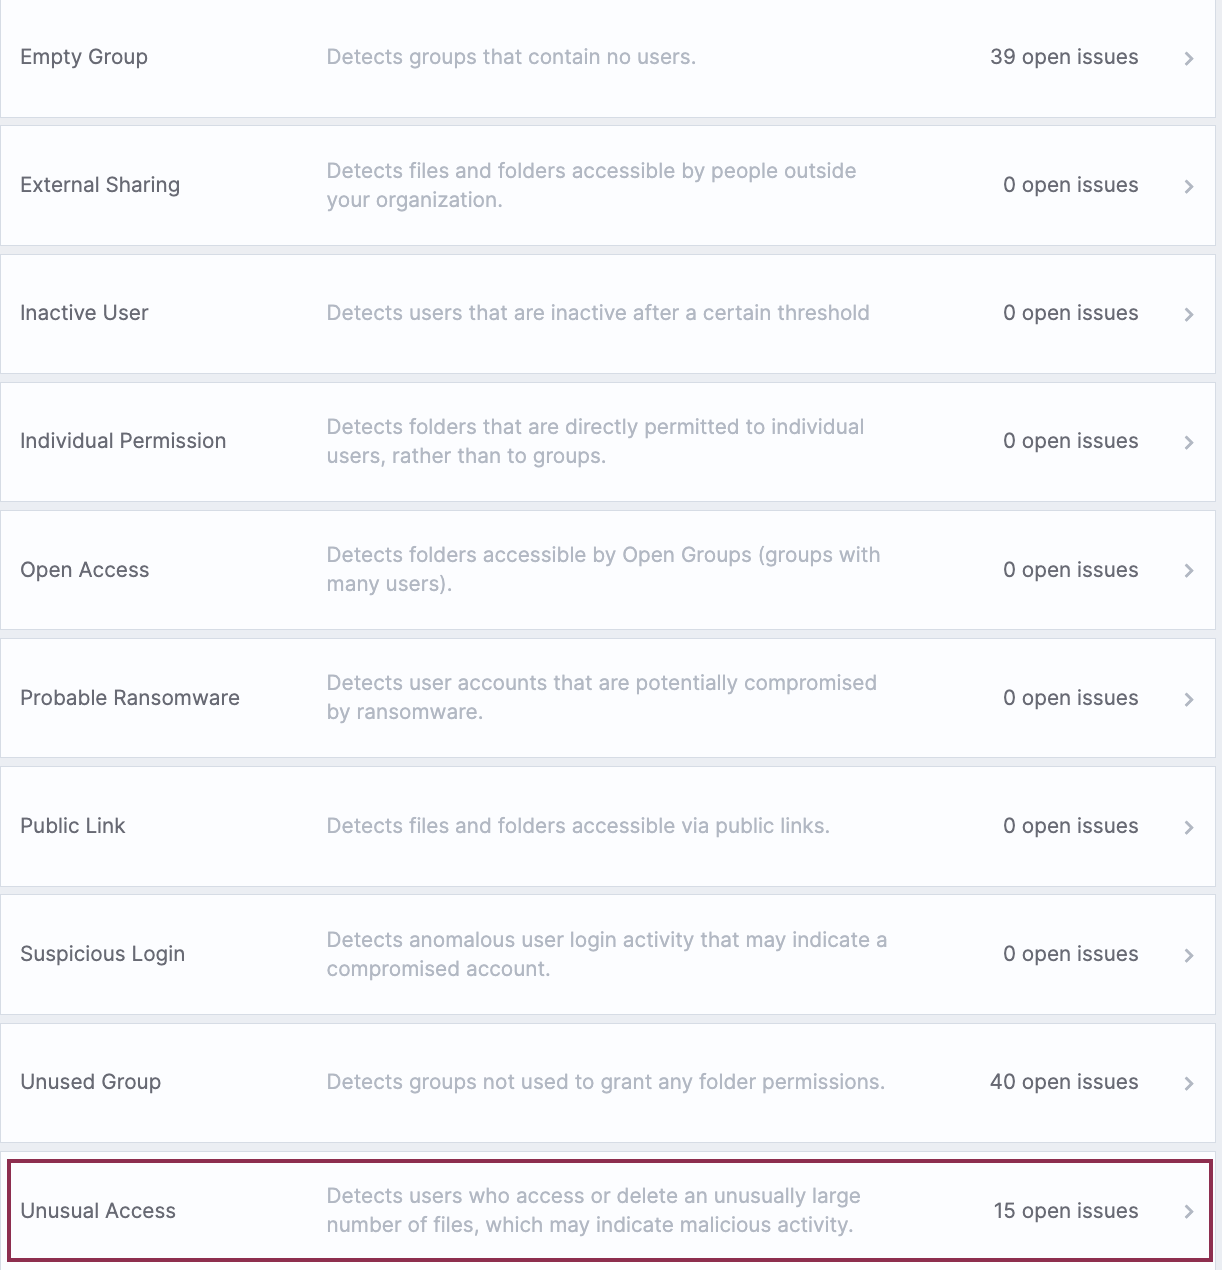The image size is (1222, 1270).
Task: Expand Unused Group with its chevron
Action: pyautogui.click(x=1189, y=1083)
